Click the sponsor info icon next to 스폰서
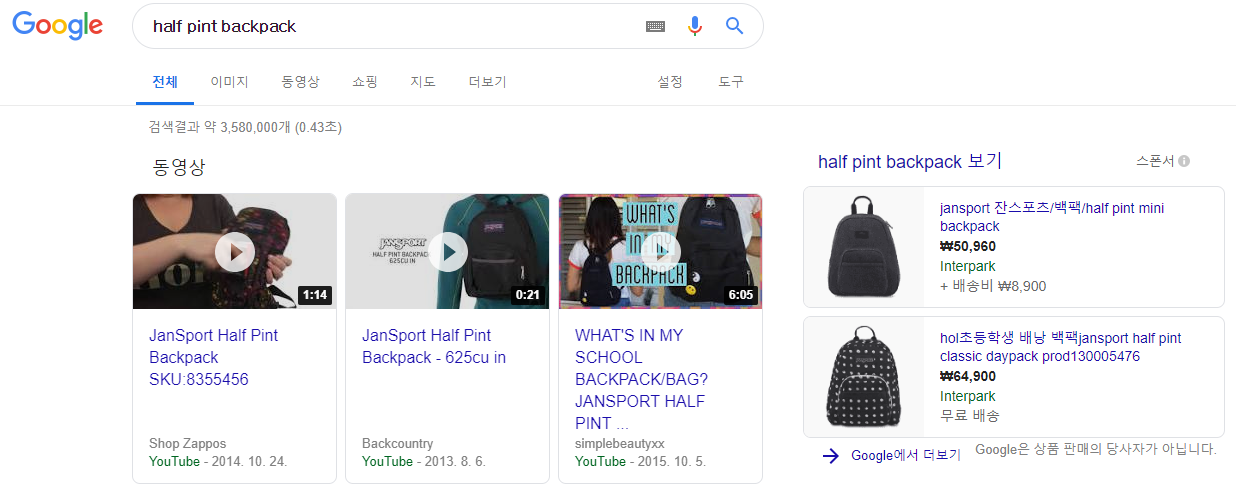 [1184, 161]
